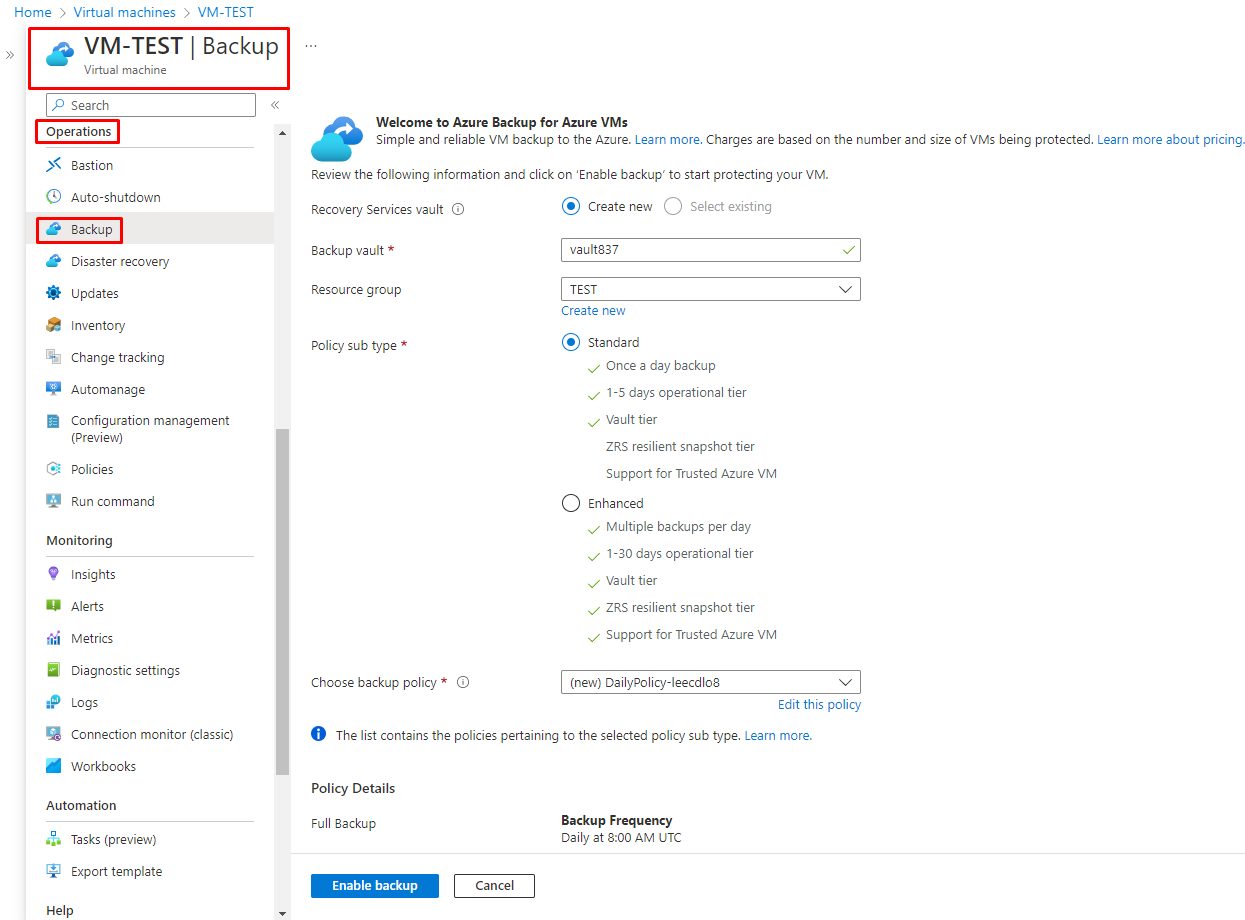Click the VM-TEST cloud icon in header
This screenshot has width=1245, height=920.
click(x=61, y=54)
